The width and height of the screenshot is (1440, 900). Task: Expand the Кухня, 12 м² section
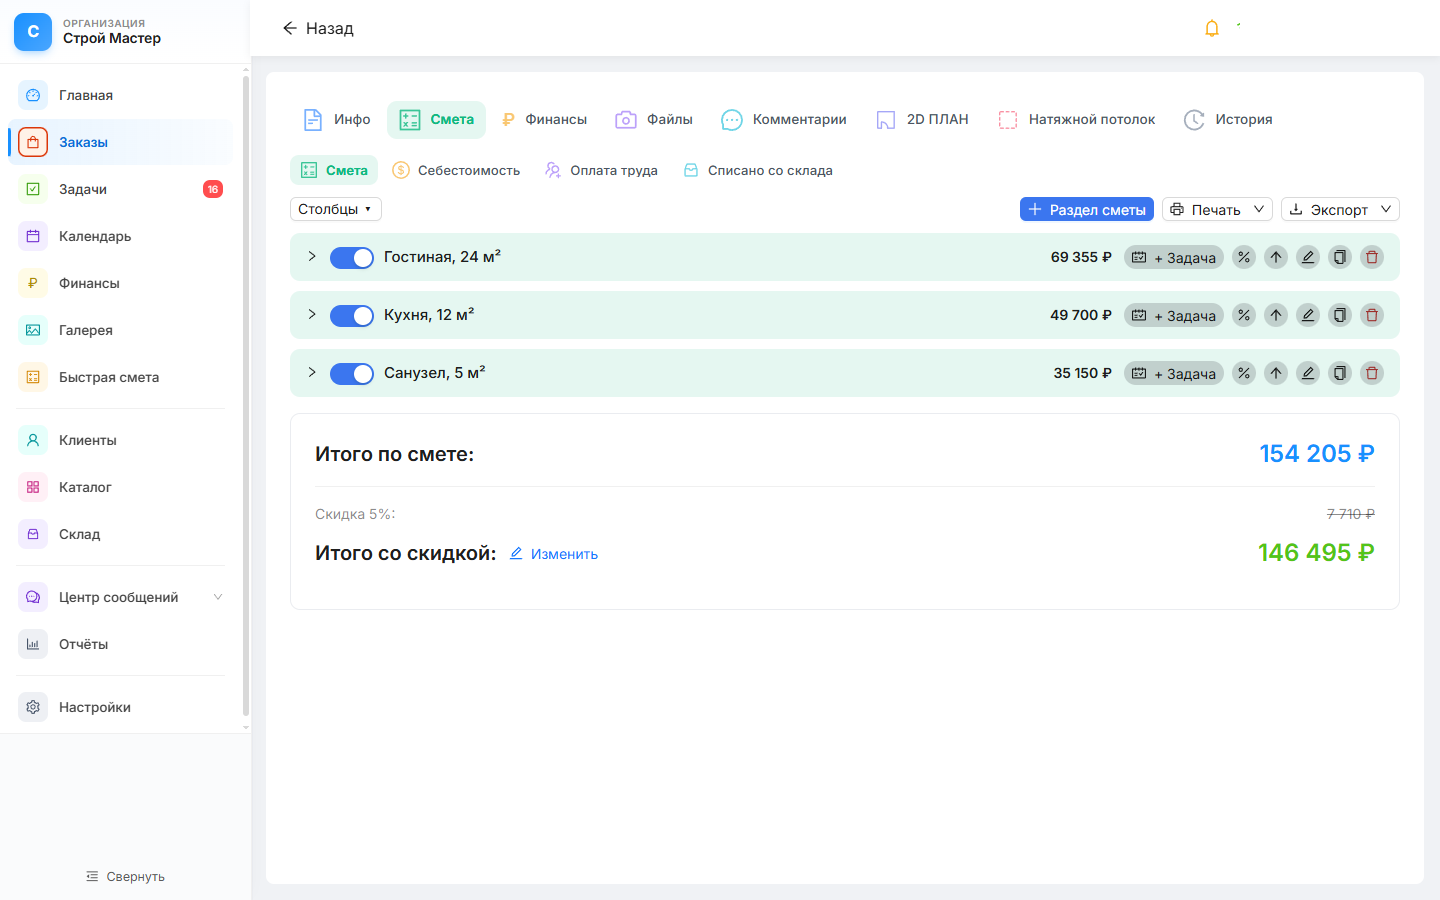click(x=312, y=315)
